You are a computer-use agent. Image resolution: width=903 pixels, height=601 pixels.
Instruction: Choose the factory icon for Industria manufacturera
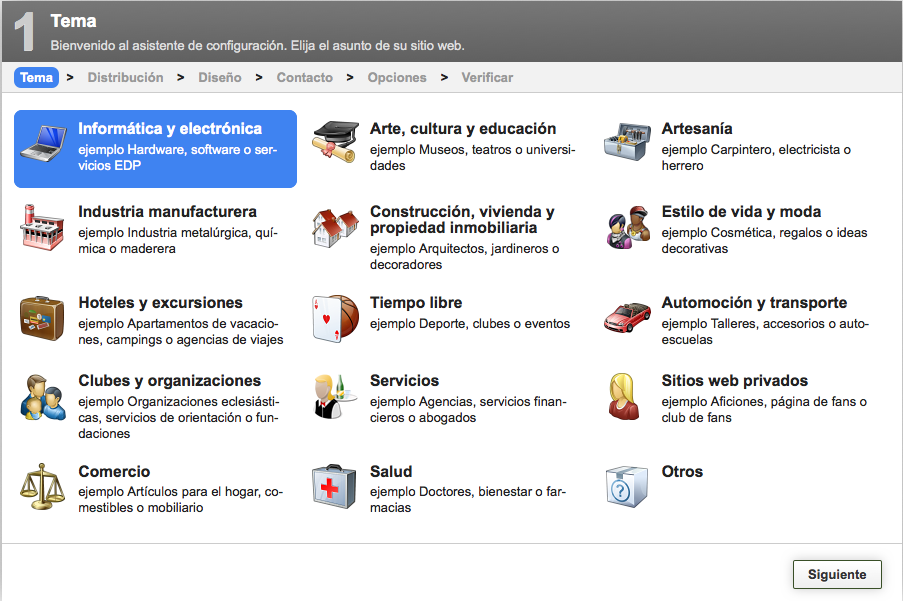click(x=43, y=228)
